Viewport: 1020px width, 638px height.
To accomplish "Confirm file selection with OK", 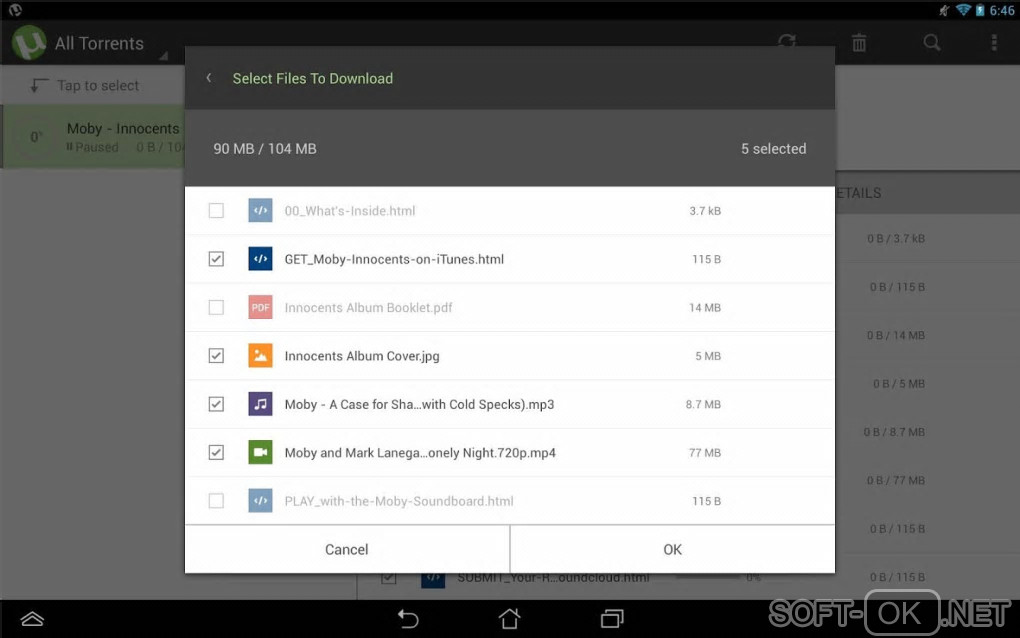I will coord(673,550).
